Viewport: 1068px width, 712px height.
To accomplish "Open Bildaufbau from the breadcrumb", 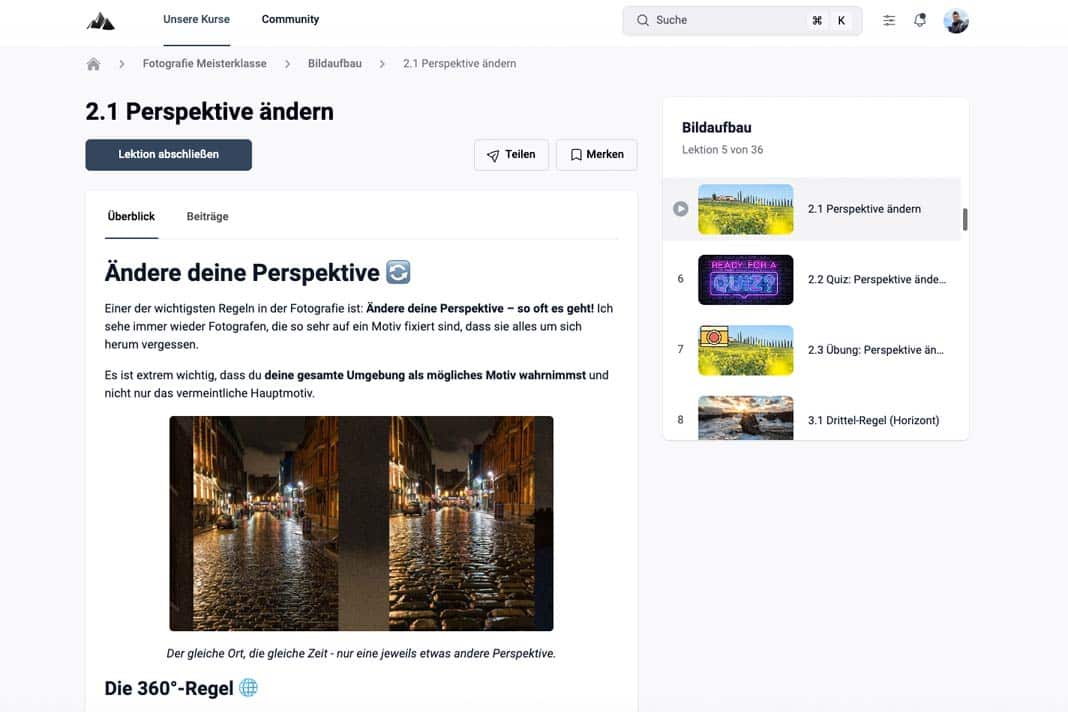I will [x=334, y=63].
